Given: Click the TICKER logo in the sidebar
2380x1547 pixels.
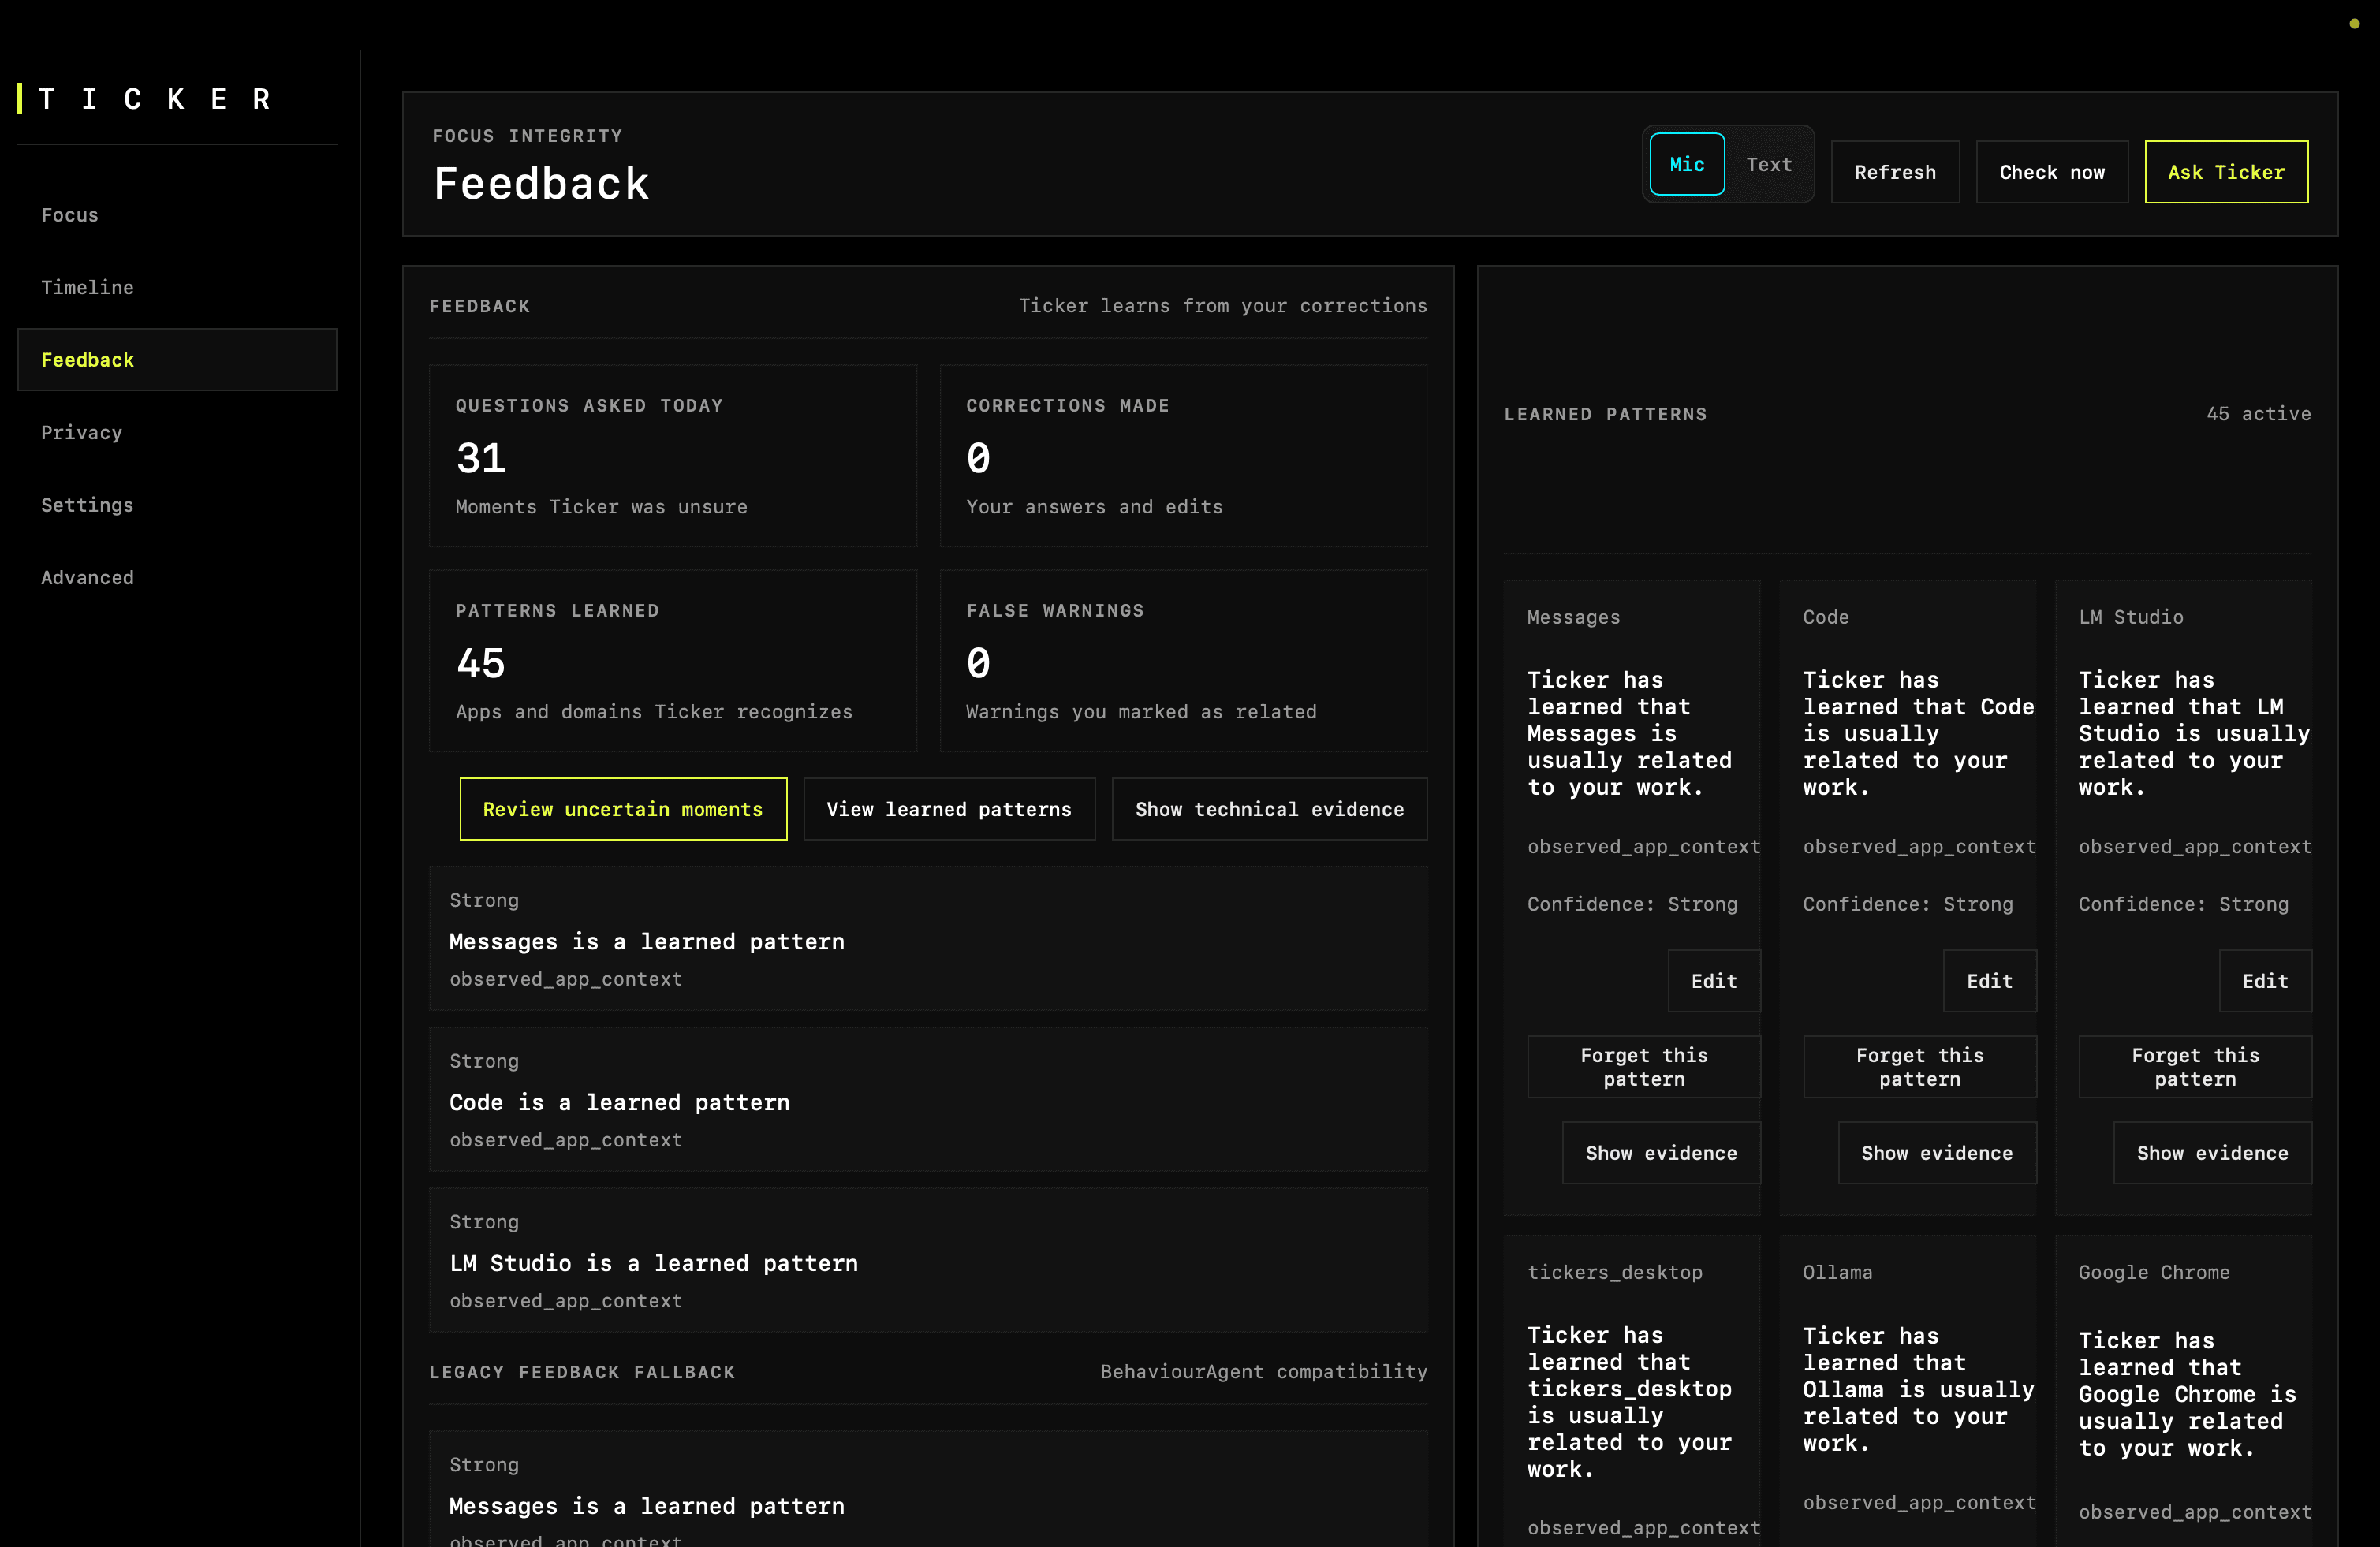Looking at the screenshot, I should (x=146, y=99).
